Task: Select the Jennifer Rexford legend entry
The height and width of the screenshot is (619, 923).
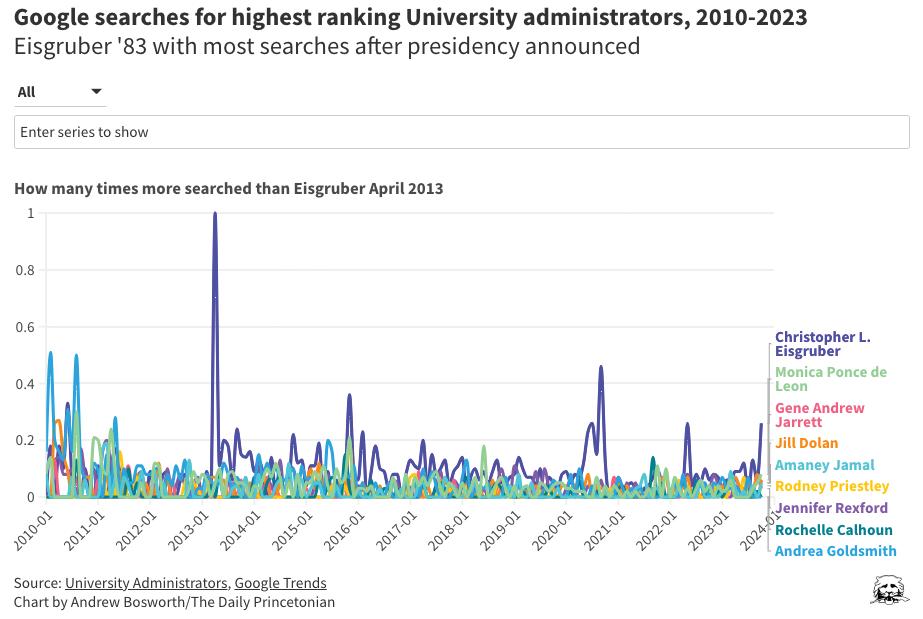Action: (x=831, y=508)
